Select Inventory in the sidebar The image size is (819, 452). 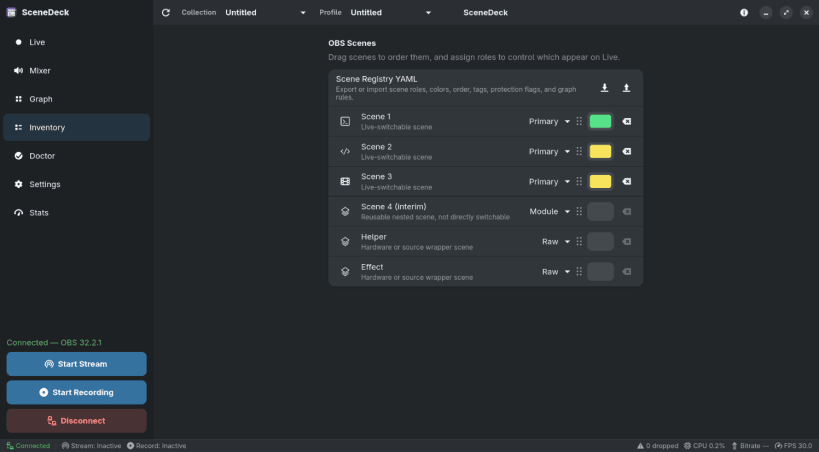click(x=76, y=128)
